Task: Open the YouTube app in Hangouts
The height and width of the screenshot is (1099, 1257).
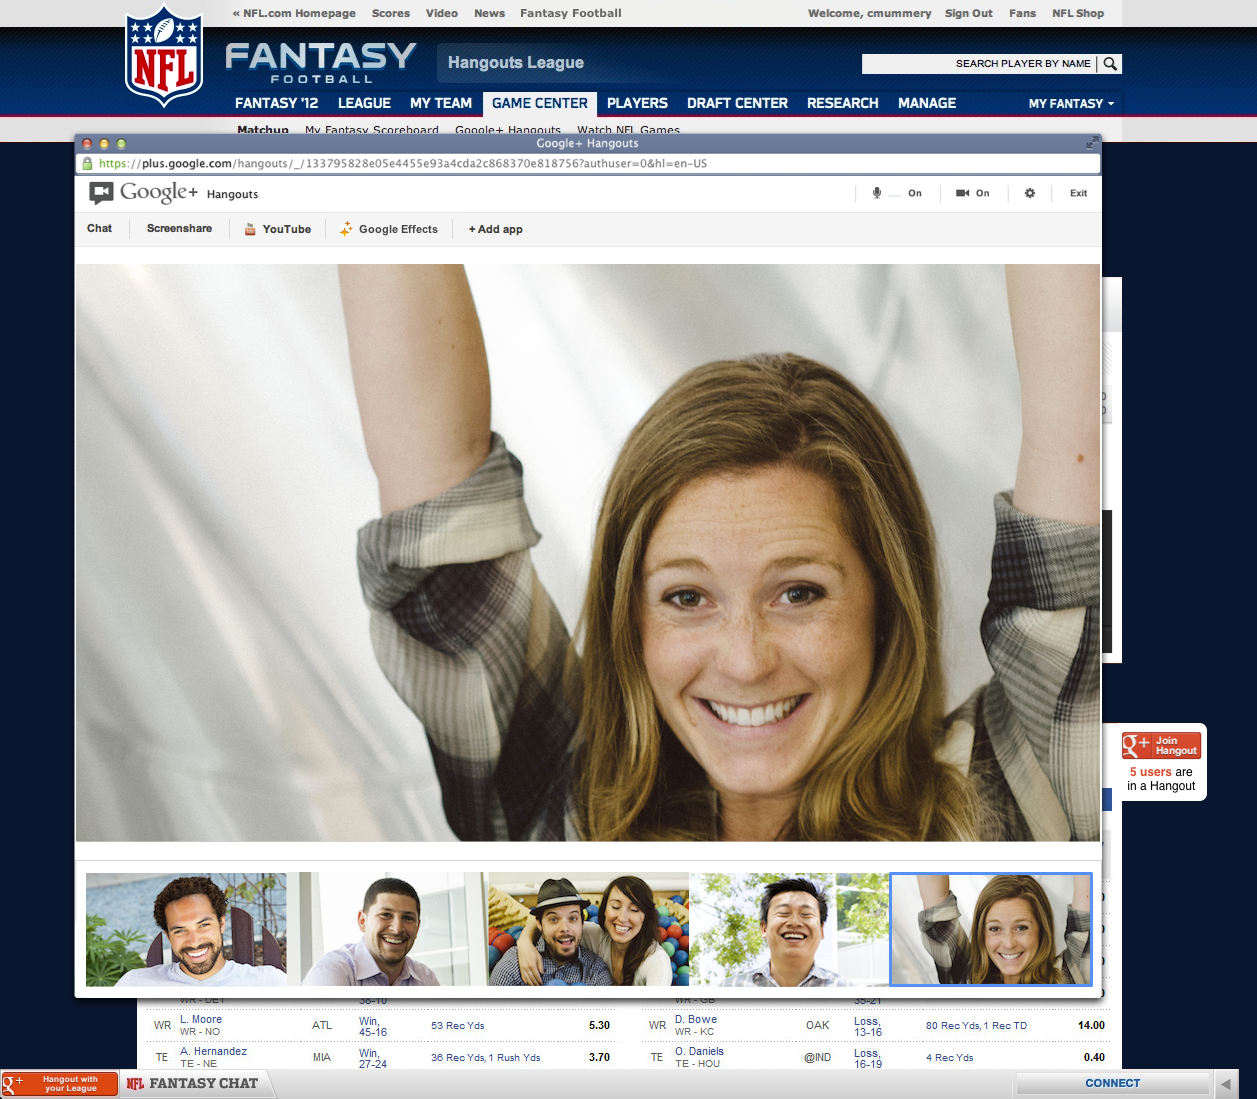Action: click(278, 229)
